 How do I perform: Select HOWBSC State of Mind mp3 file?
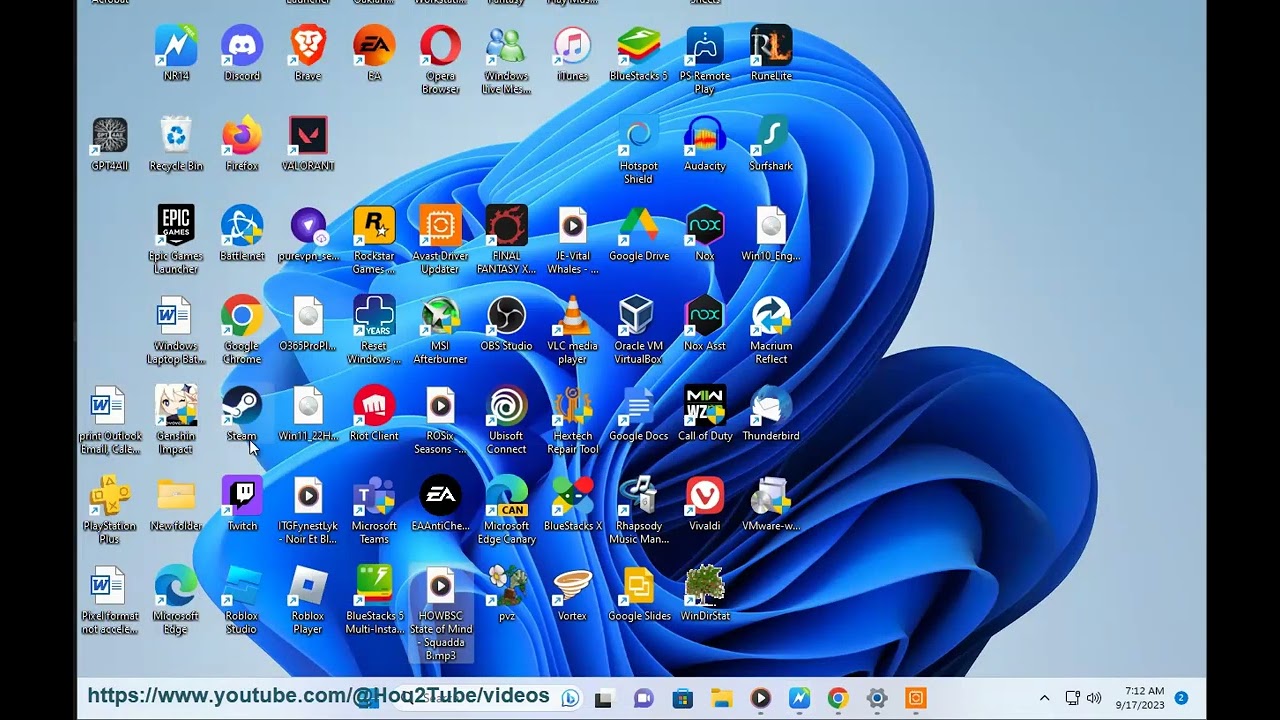(440, 614)
